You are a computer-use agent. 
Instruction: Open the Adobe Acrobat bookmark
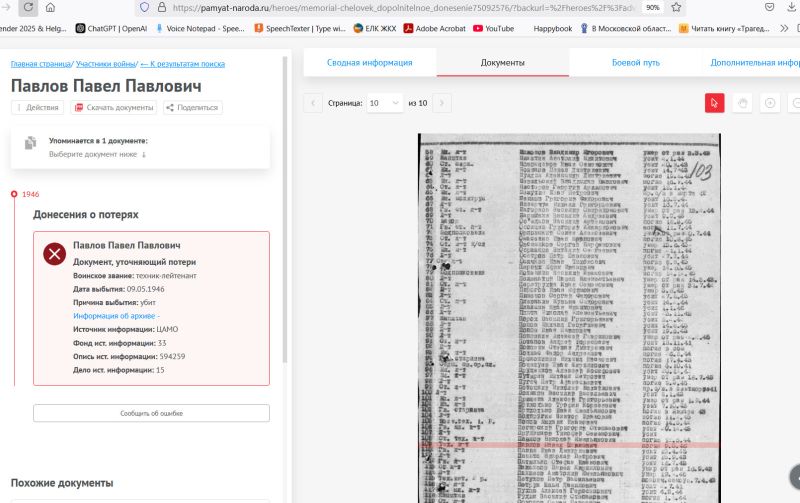click(434, 29)
